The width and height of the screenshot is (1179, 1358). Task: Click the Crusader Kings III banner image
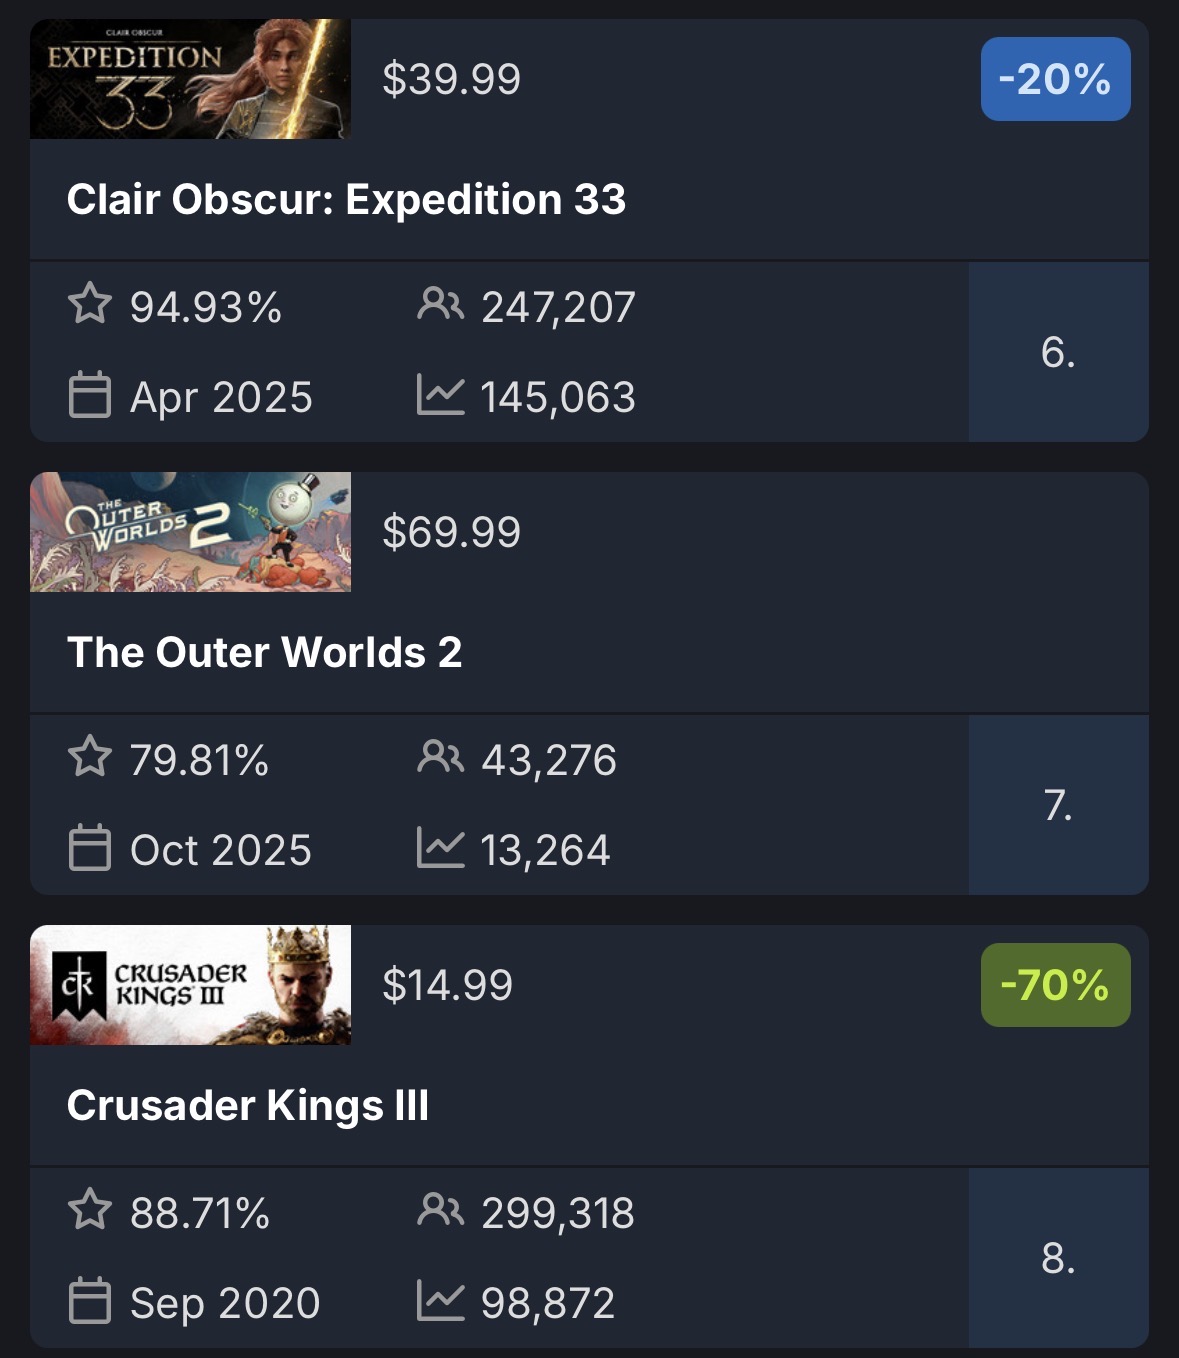click(x=190, y=985)
